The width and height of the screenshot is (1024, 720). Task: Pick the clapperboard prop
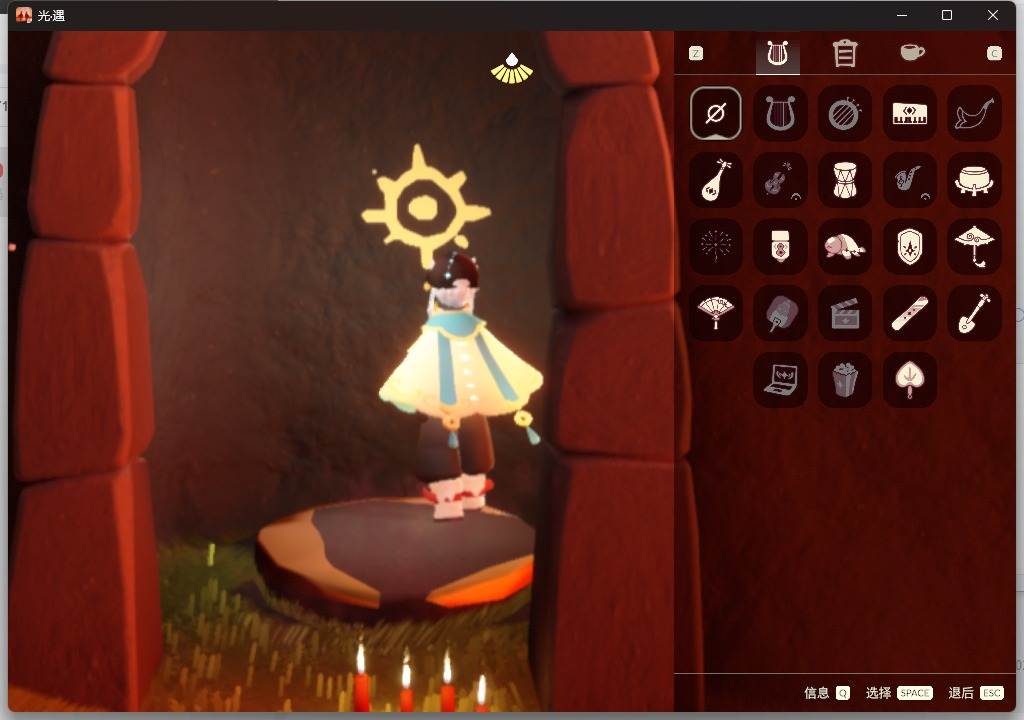pyautogui.click(x=844, y=313)
